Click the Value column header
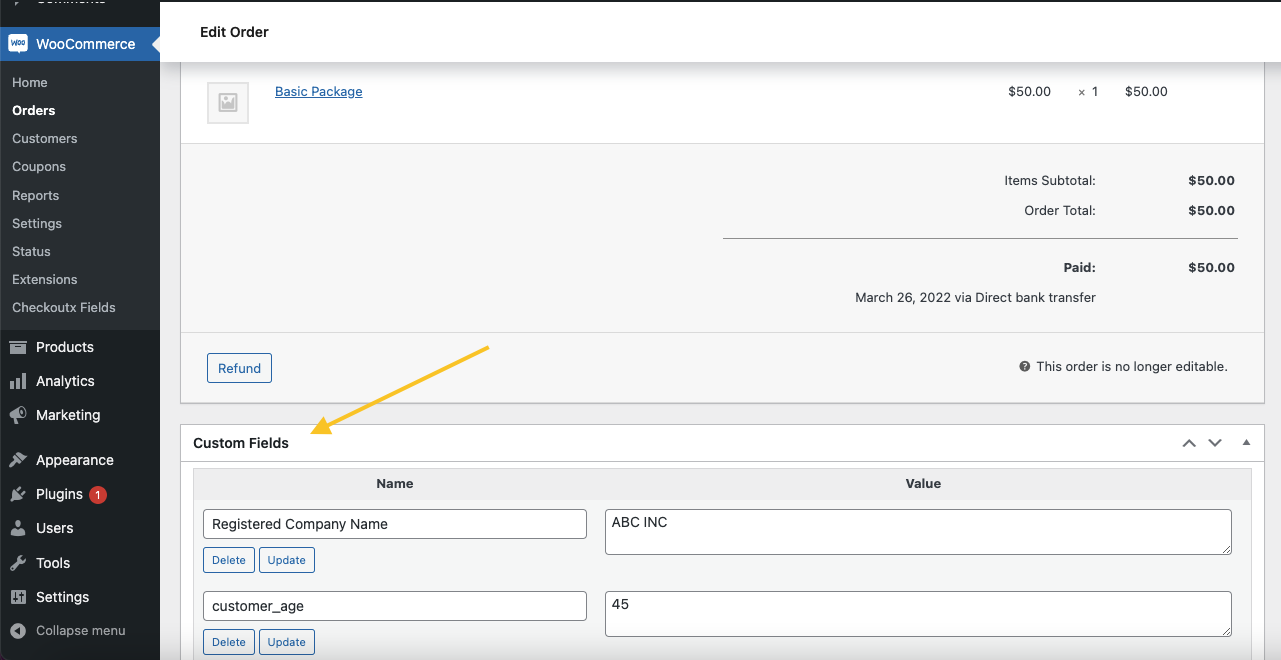The height and width of the screenshot is (660, 1281). [x=923, y=483]
